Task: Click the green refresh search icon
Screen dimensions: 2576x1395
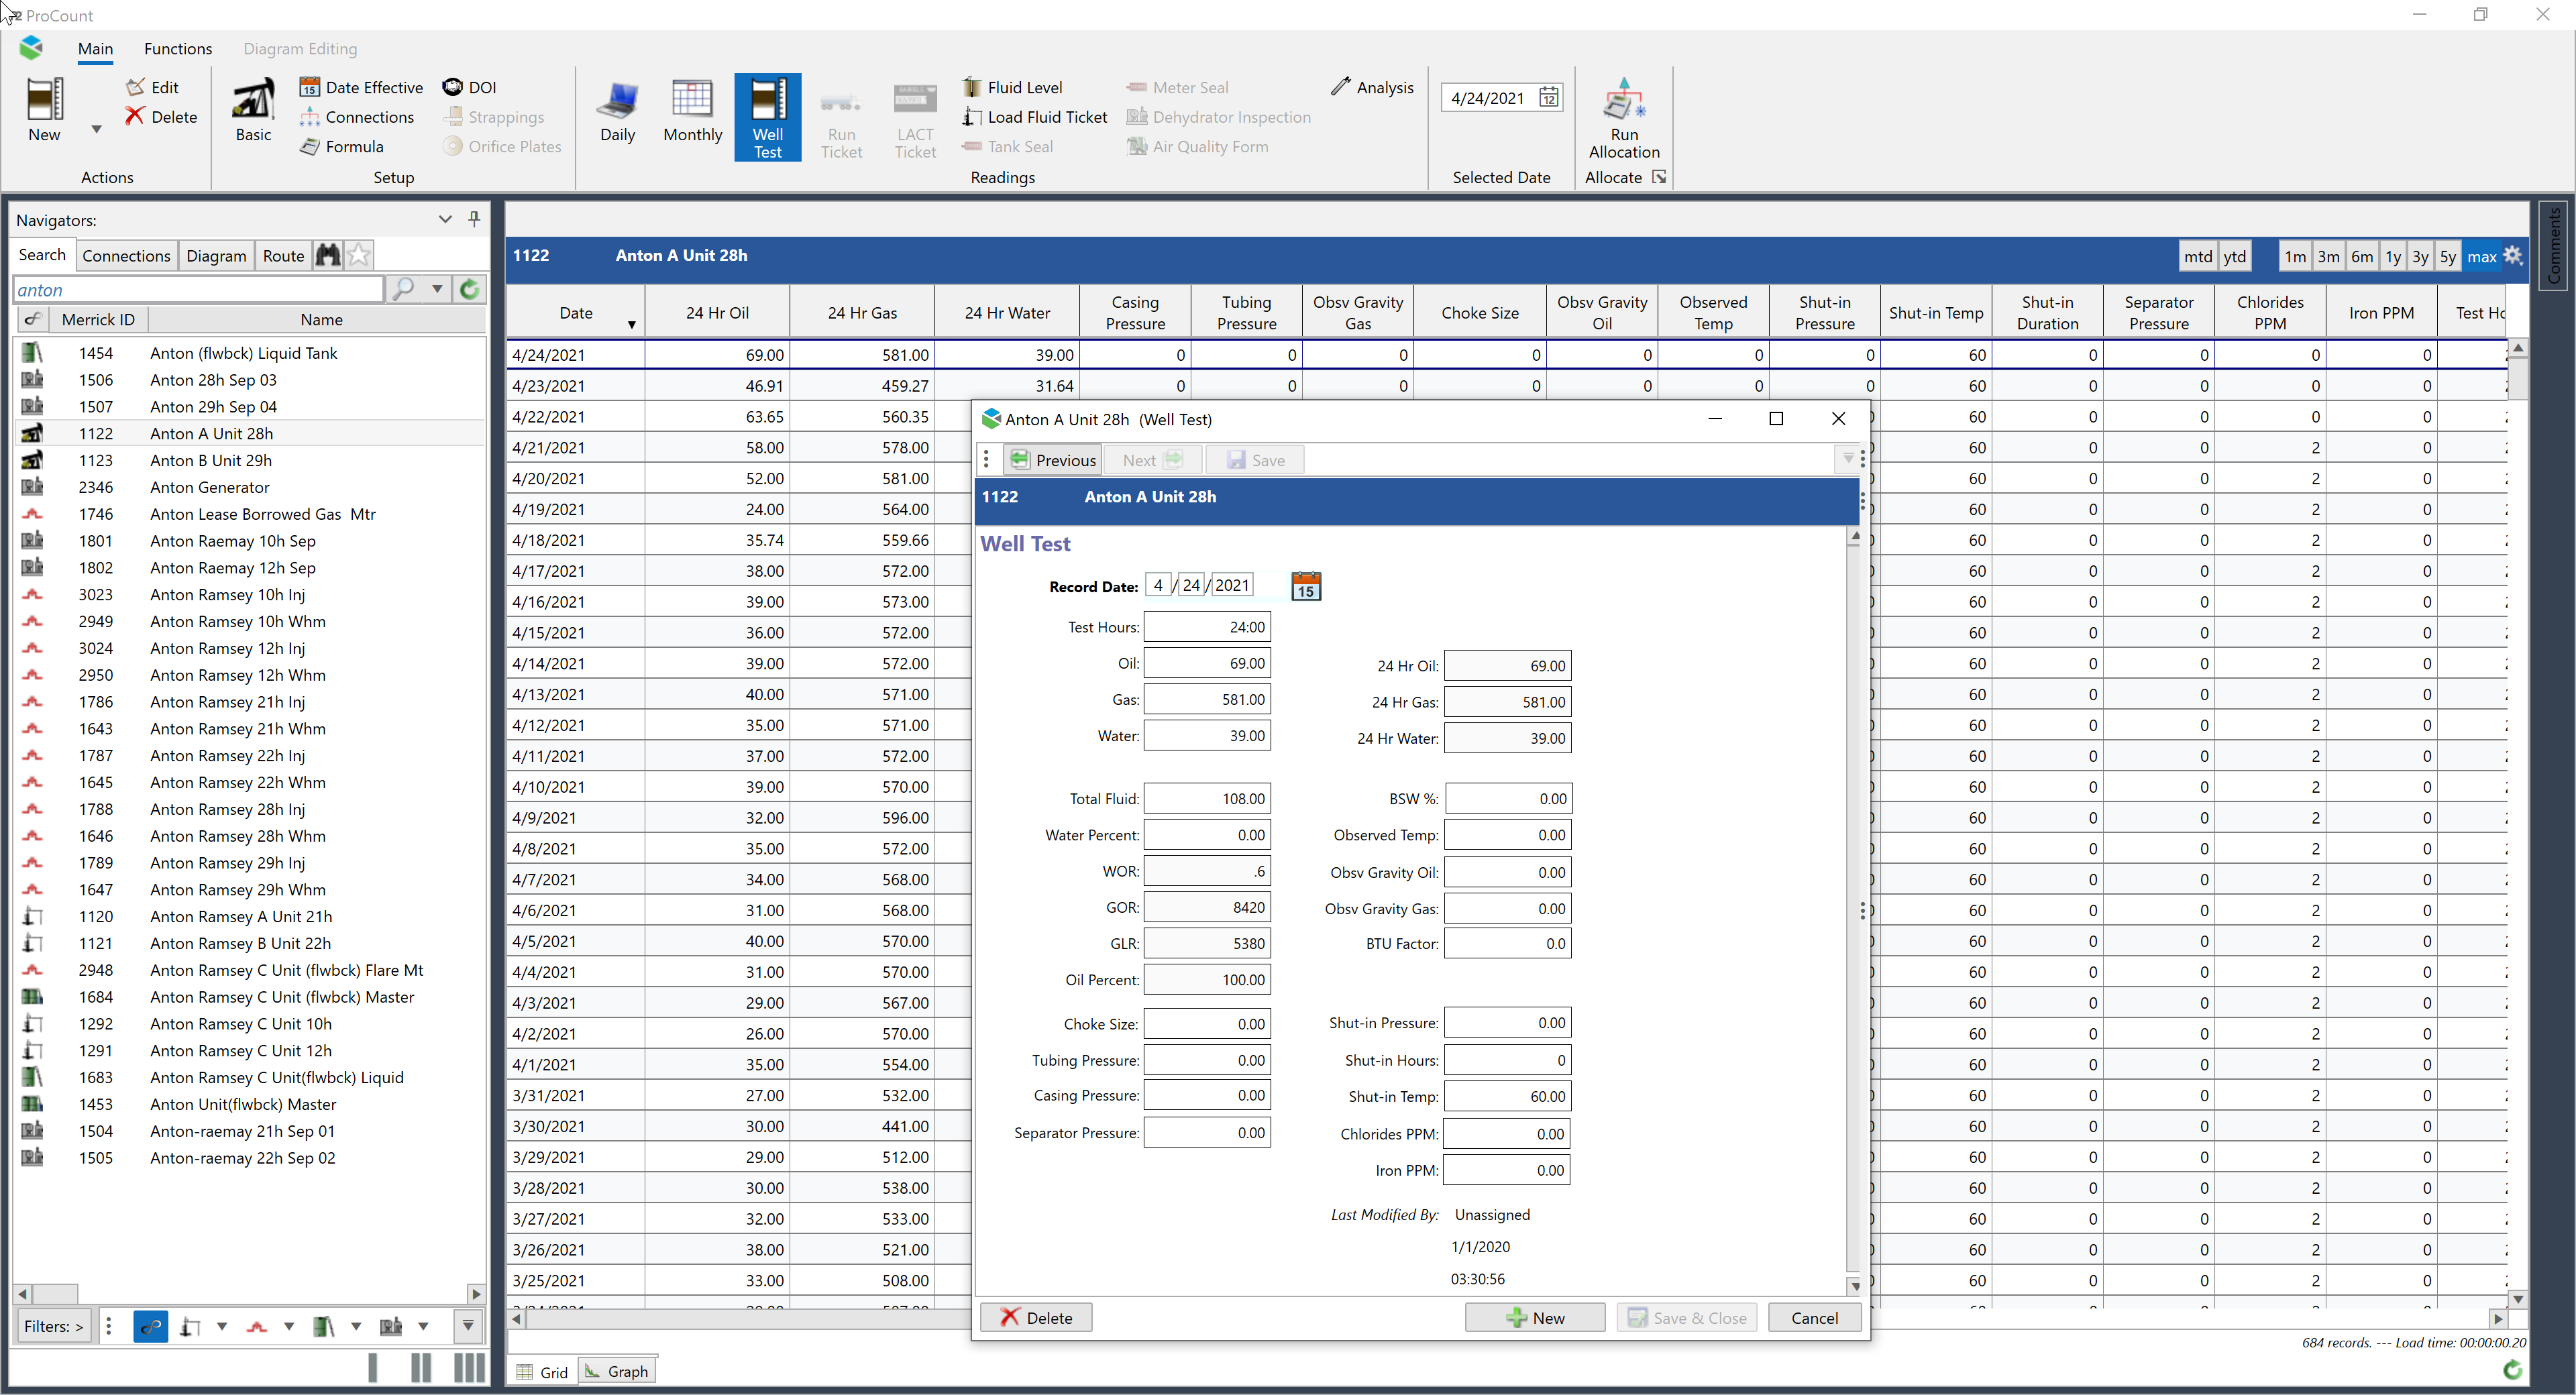Action: pos(469,289)
